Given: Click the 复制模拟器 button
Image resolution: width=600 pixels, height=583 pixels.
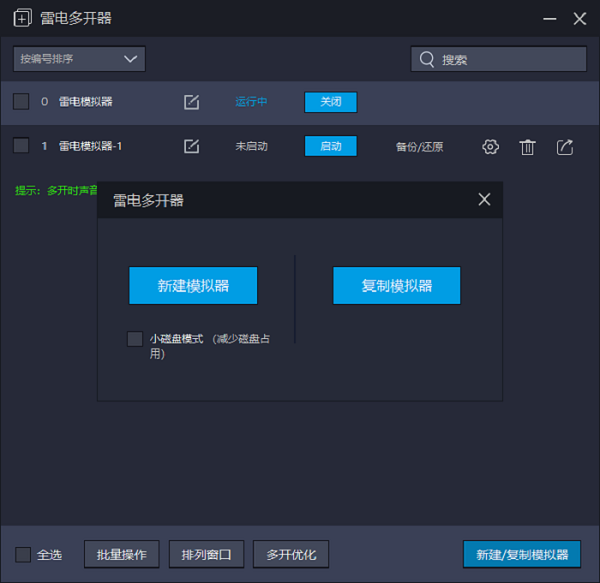Looking at the screenshot, I should [396, 285].
